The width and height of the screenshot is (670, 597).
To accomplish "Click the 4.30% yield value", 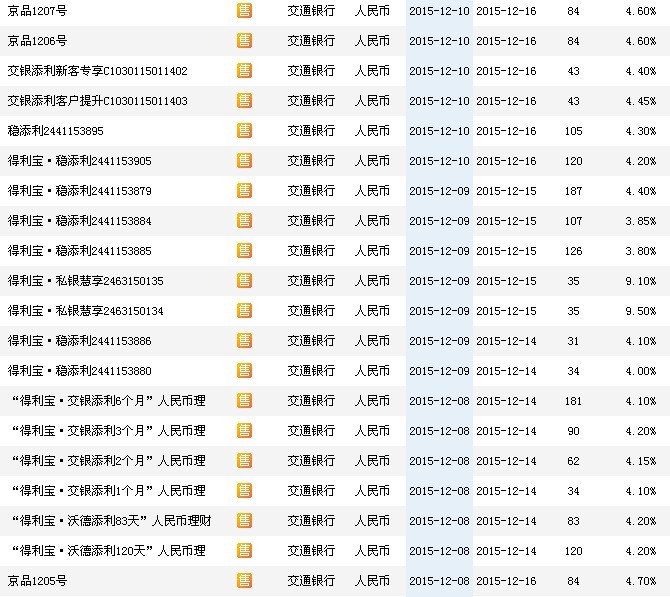I will pyautogui.click(x=641, y=131).
